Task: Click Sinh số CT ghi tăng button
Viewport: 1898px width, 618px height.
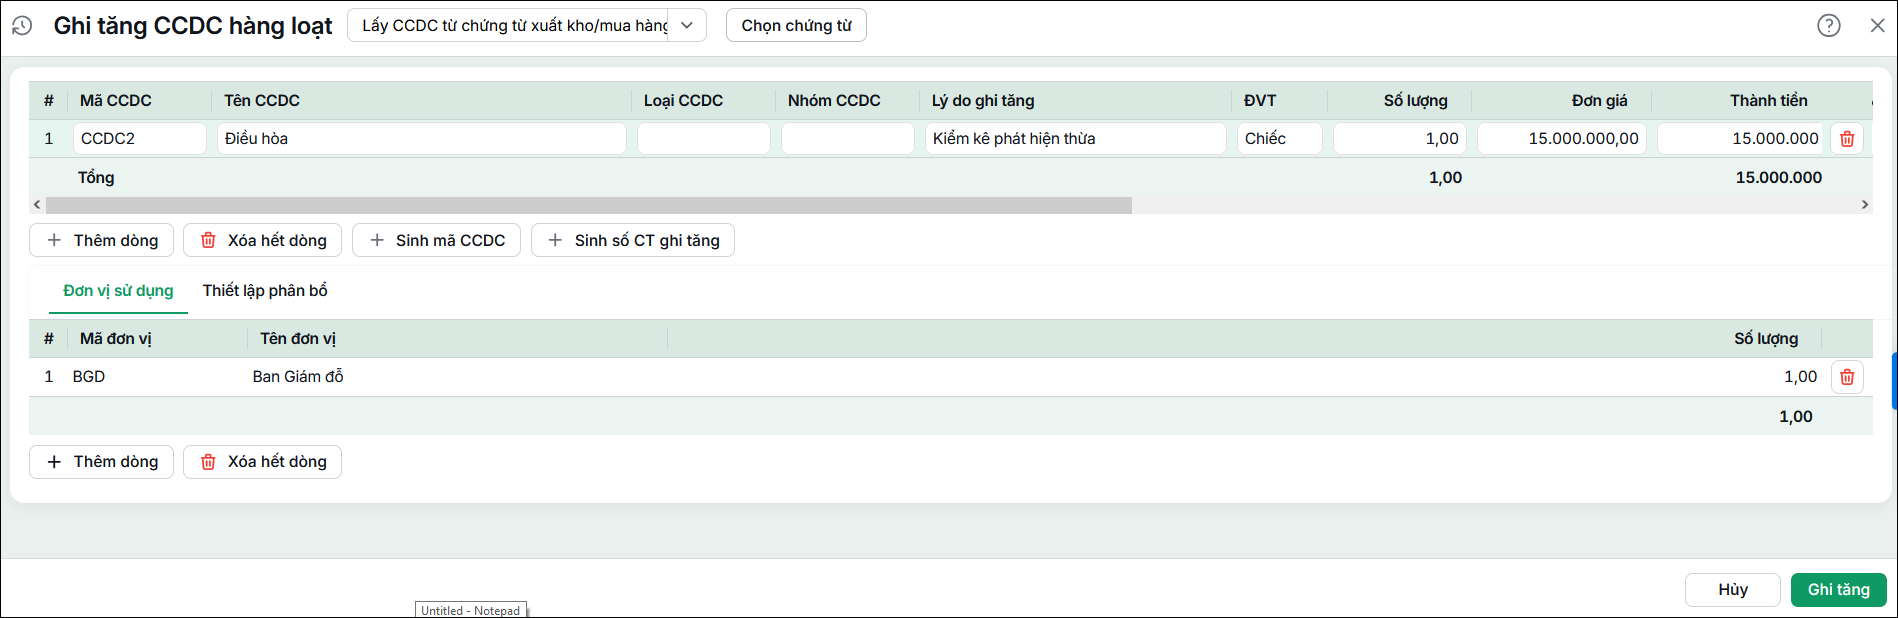Action: pyautogui.click(x=633, y=240)
